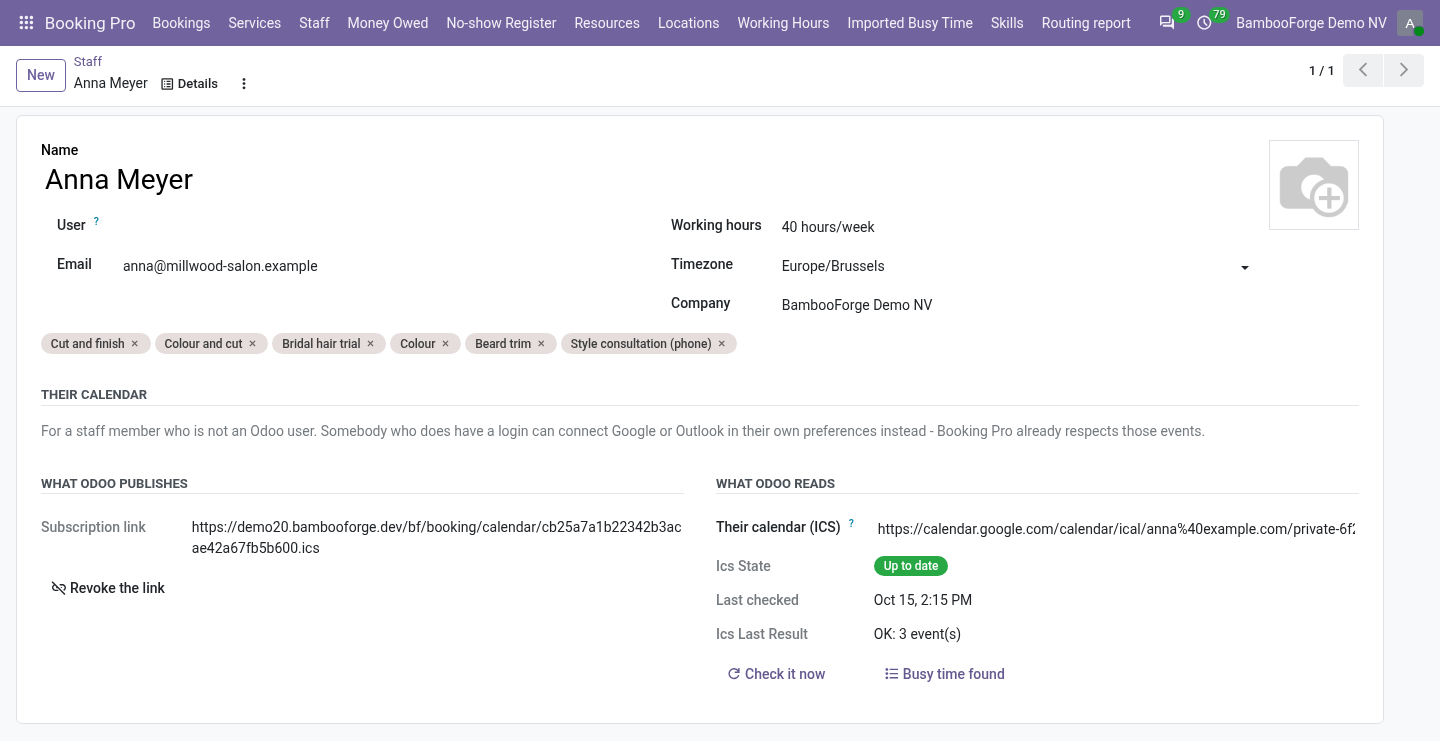Open the messages conversation icon
The height and width of the screenshot is (741, 1440).
coord(1167,22)
